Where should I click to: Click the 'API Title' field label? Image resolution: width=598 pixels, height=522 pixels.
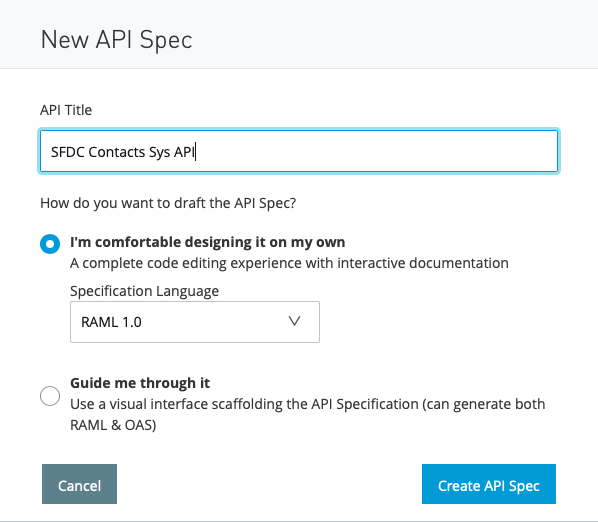pos(66,110)
